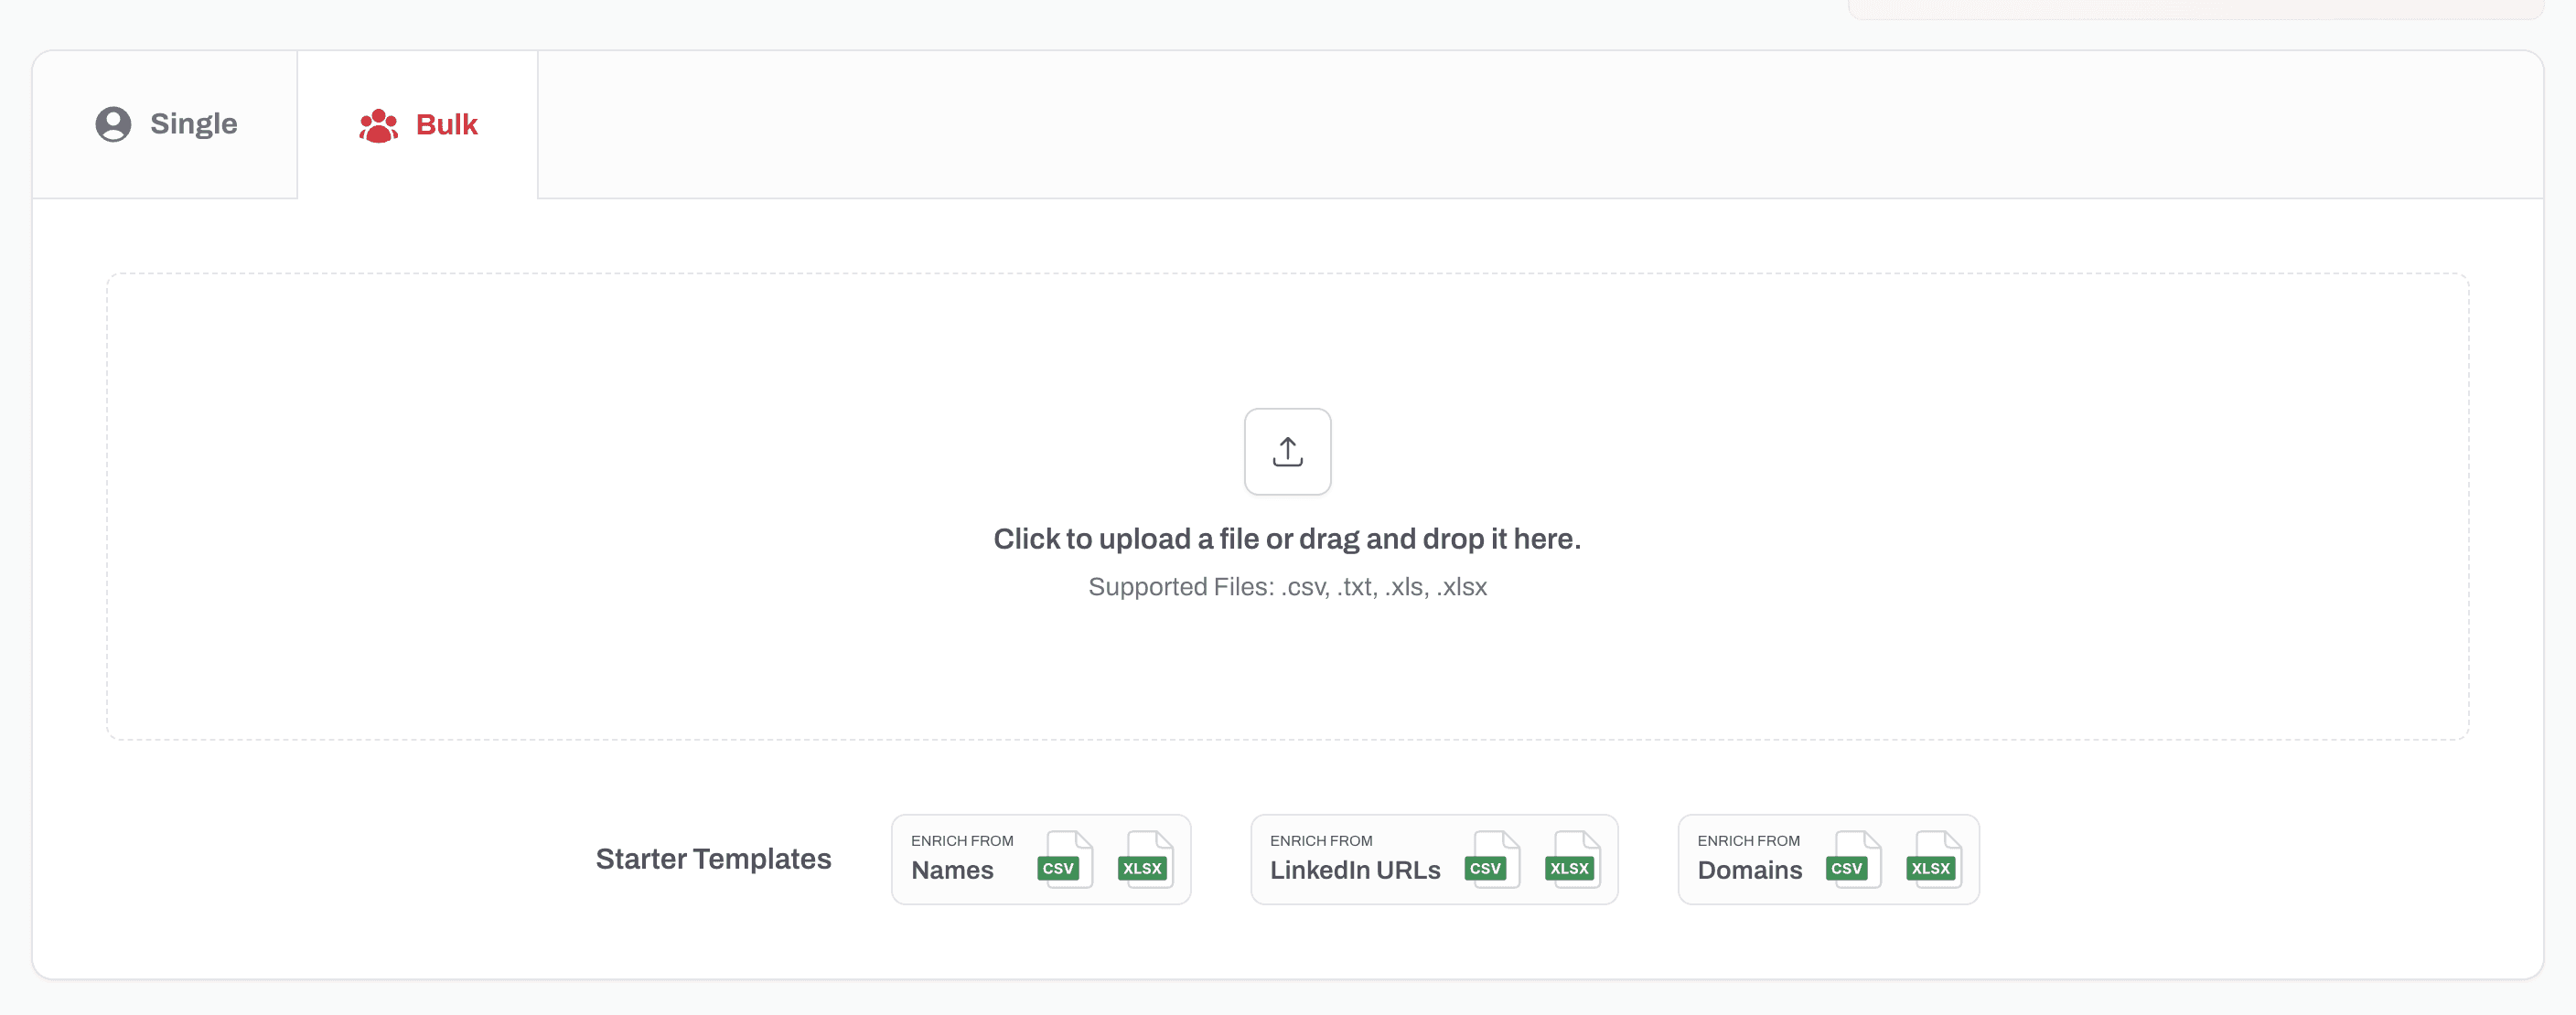Viewport: 2576px width, 1015px height.
Task: Click the Supported Files info text
Action: tap(1287, 587)
